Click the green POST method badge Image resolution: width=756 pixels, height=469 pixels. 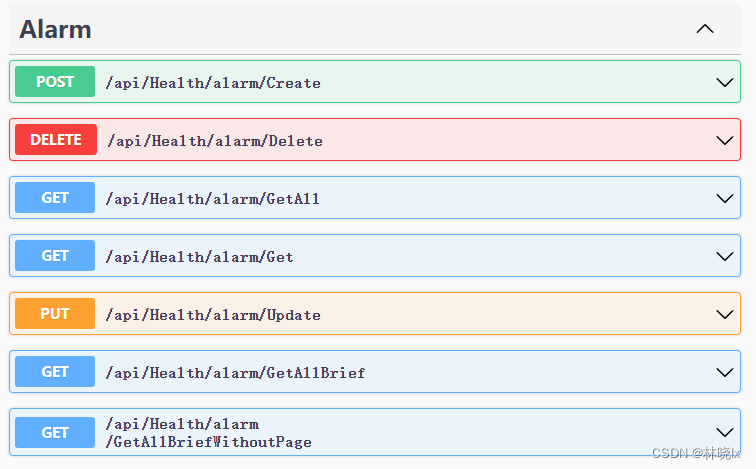55,82
